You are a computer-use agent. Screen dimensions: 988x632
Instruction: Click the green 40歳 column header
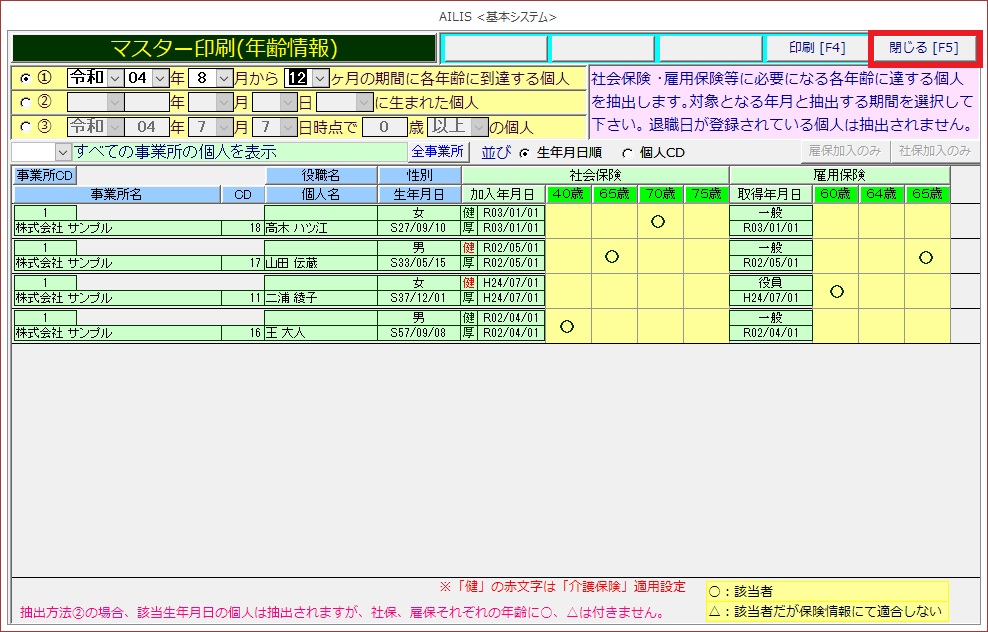pyautogui.click(x=568, y=194)
